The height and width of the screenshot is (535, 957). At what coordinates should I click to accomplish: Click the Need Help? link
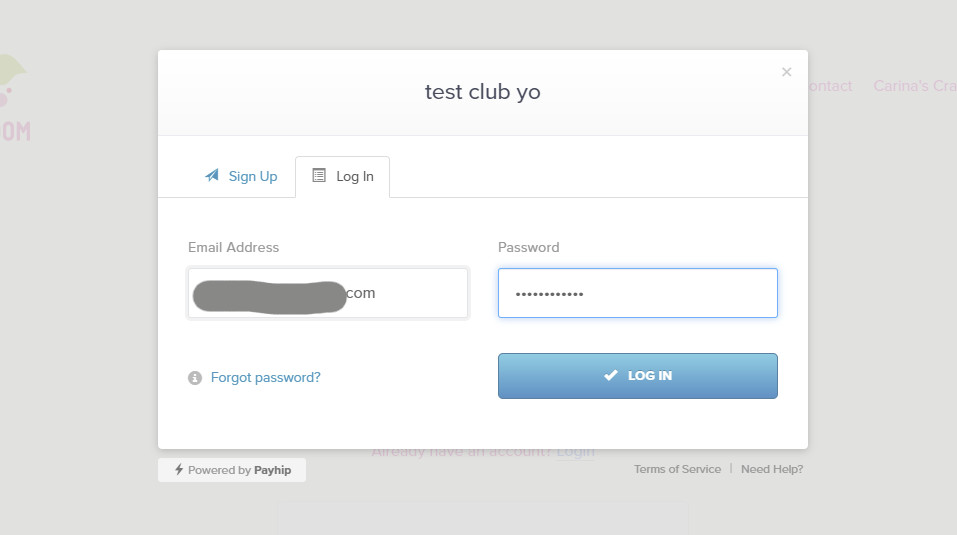click(x=772, y=469)
